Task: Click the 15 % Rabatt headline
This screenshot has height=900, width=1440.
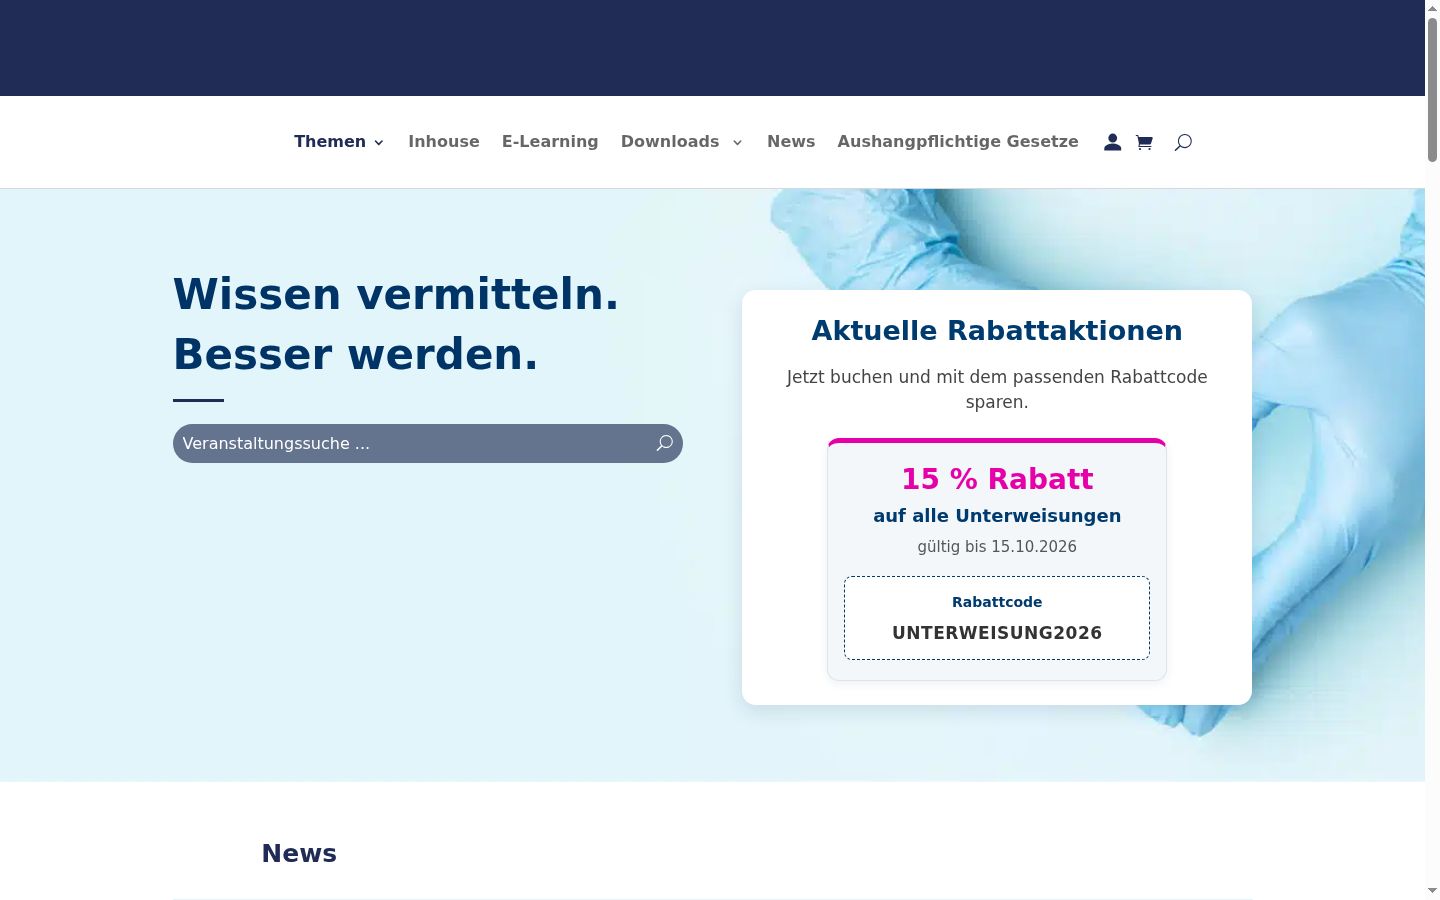Action: coord(997,479)
